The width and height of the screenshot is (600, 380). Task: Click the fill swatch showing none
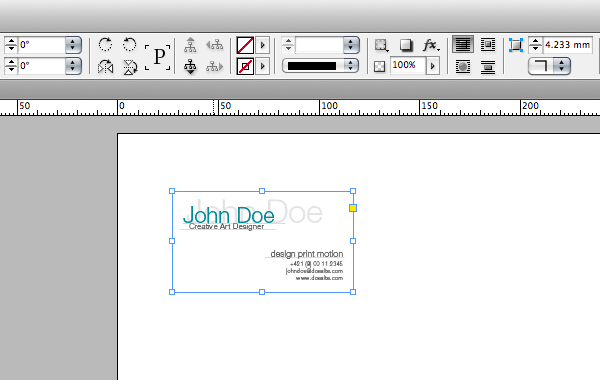(245, 45)
